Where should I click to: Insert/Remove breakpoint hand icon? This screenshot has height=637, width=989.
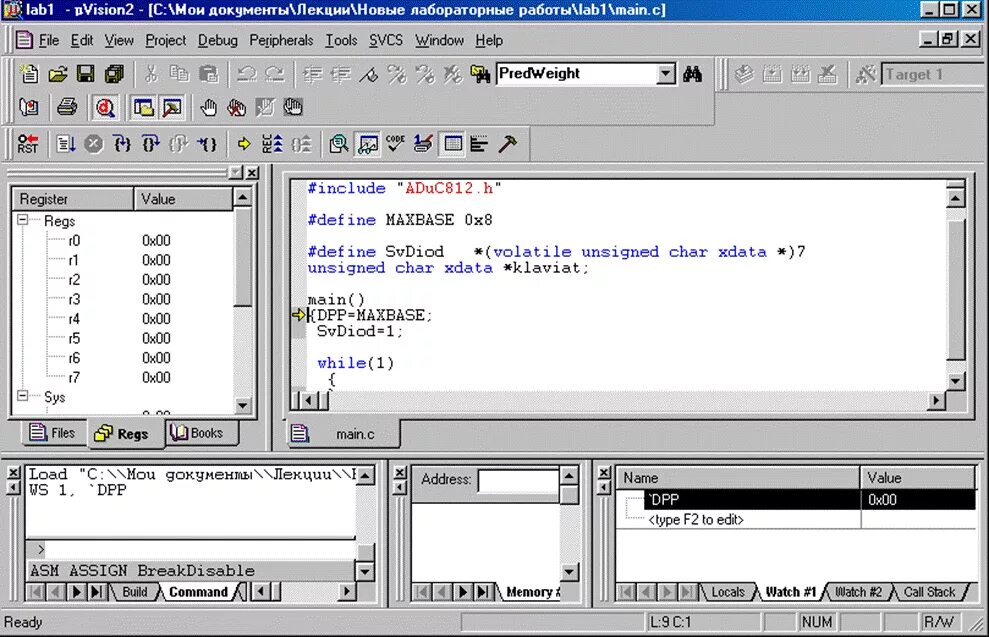click(x=208, y=108)
